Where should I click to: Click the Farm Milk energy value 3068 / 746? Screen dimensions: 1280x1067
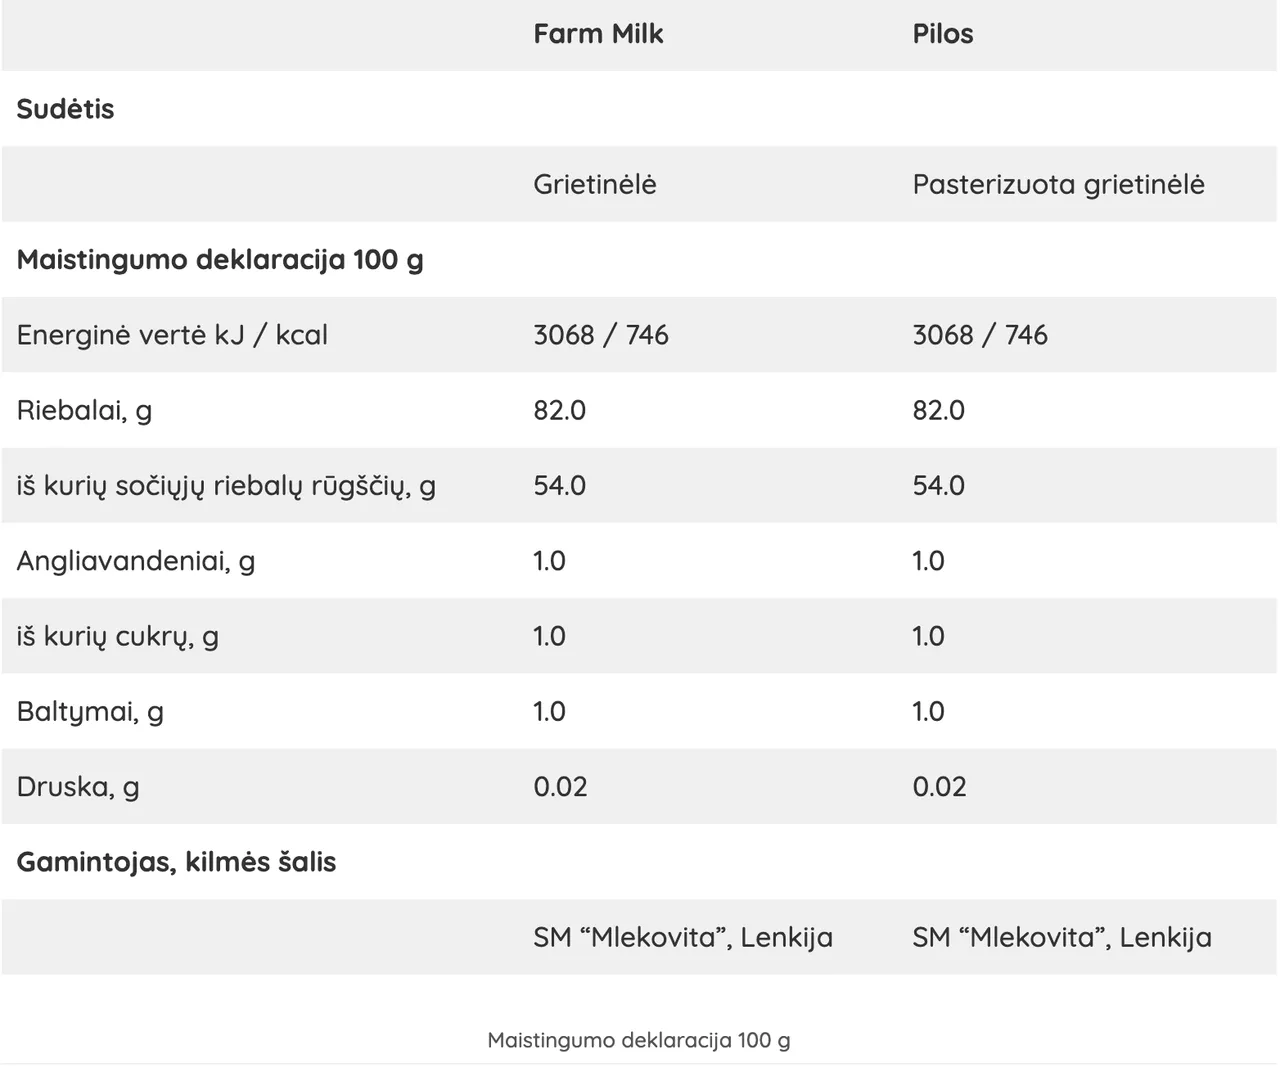(x=600, y=335)
